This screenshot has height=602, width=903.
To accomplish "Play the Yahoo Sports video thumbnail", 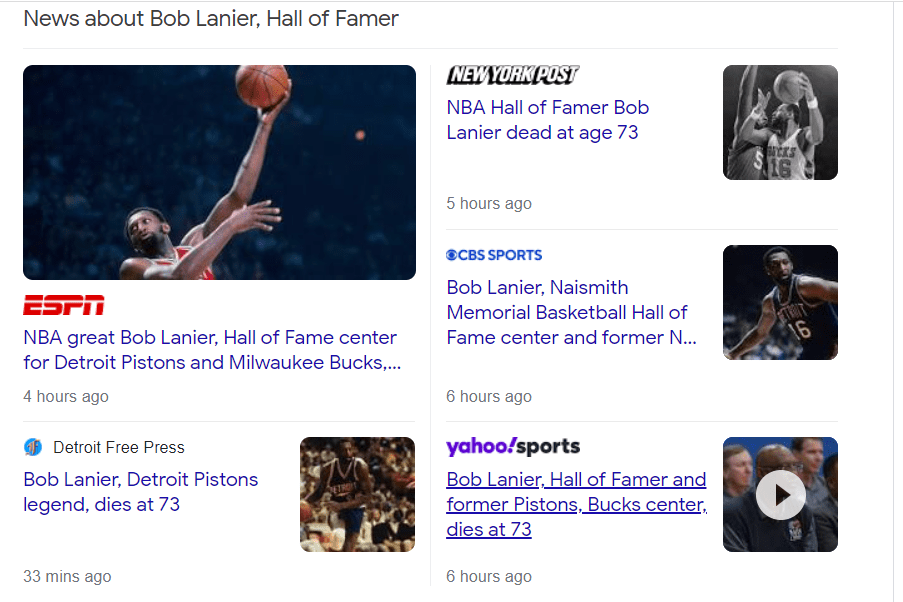I will (x=780, y=494).
